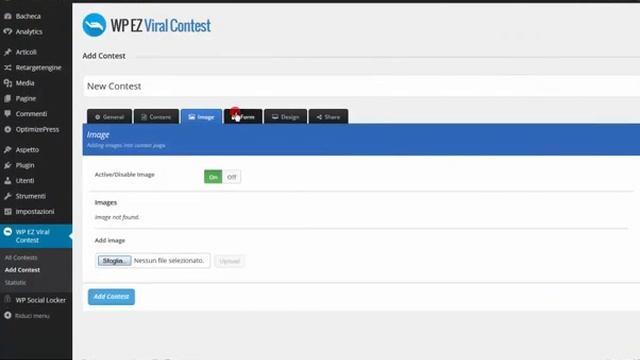Click the Impostazioni settings icon
The height and width of the screenshot is (360, 640).
tap(7, 211)
